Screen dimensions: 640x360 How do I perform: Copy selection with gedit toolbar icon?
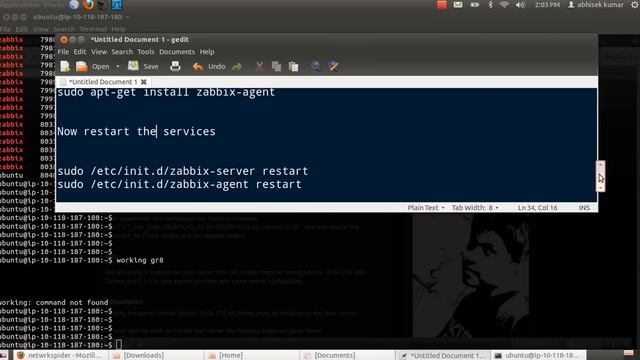click(276, 66)
